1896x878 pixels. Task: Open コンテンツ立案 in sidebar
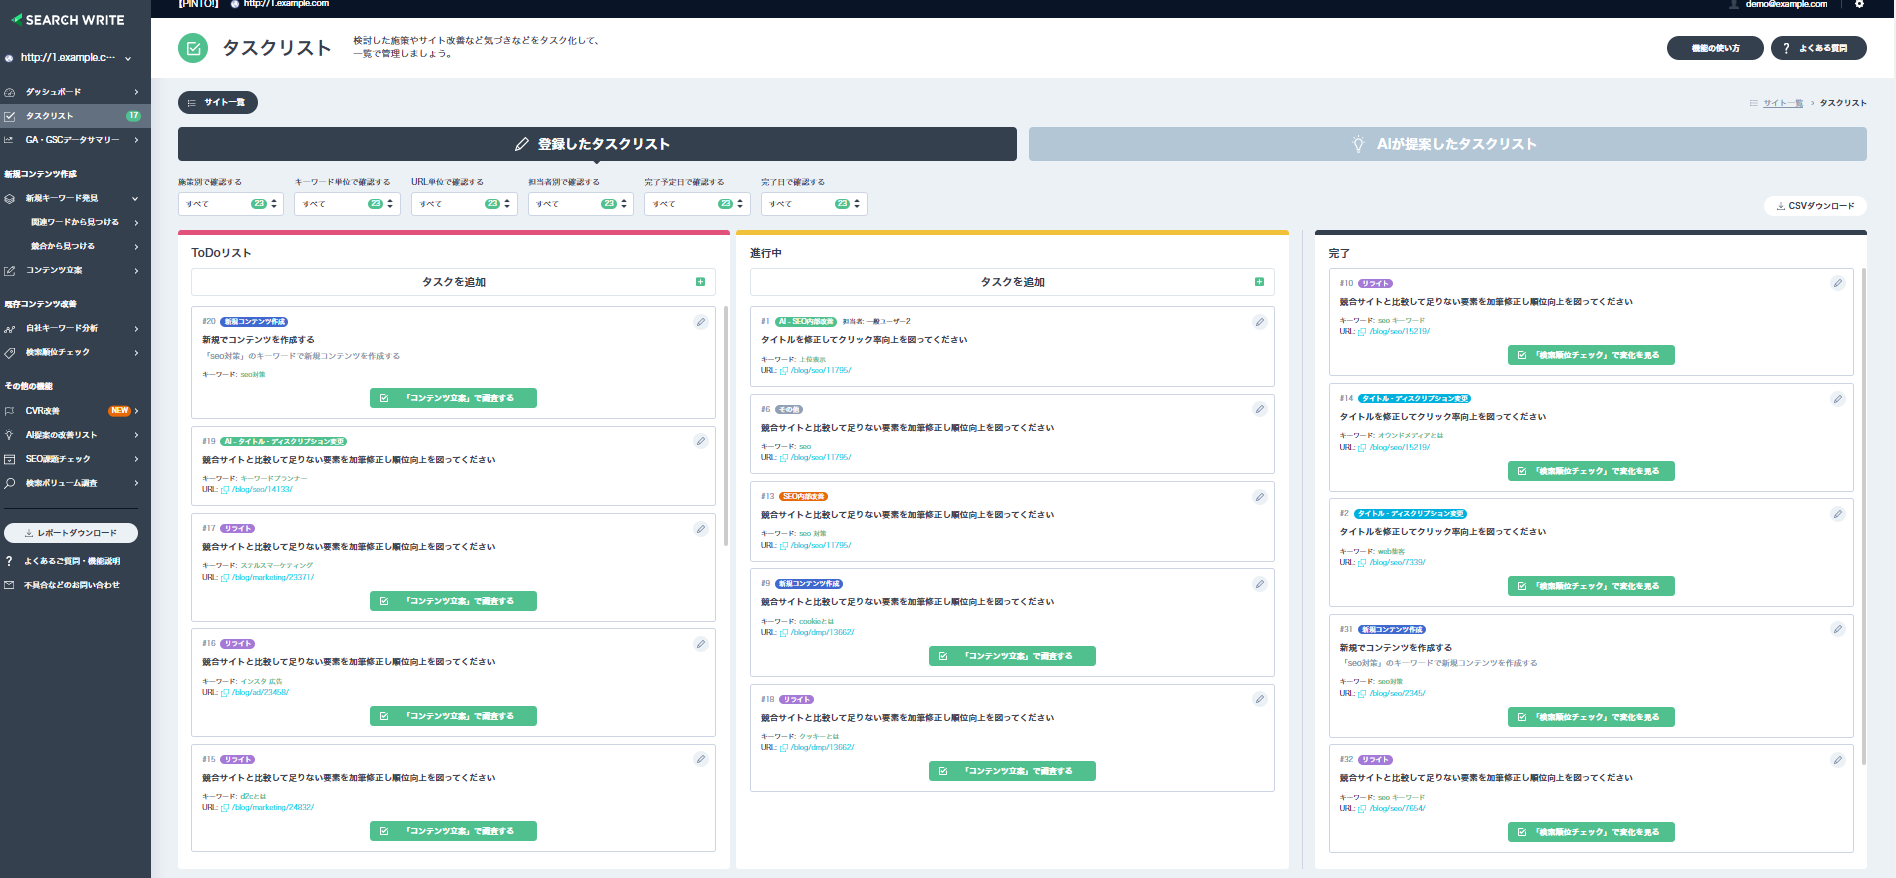click(x=75, y=270)
